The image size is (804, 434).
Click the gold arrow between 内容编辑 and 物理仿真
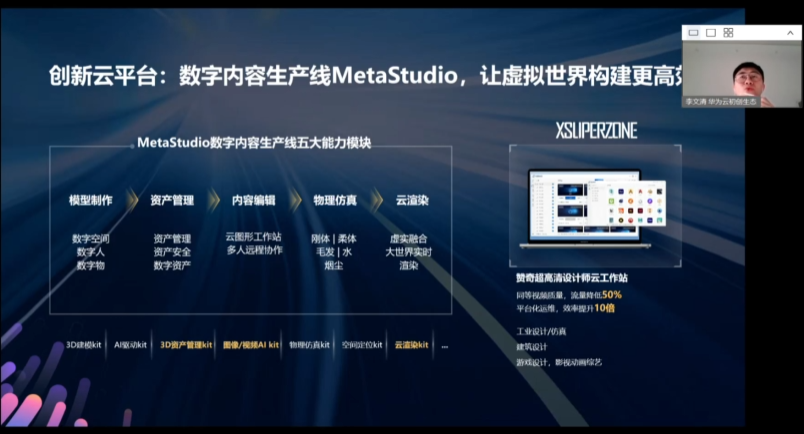295,200
